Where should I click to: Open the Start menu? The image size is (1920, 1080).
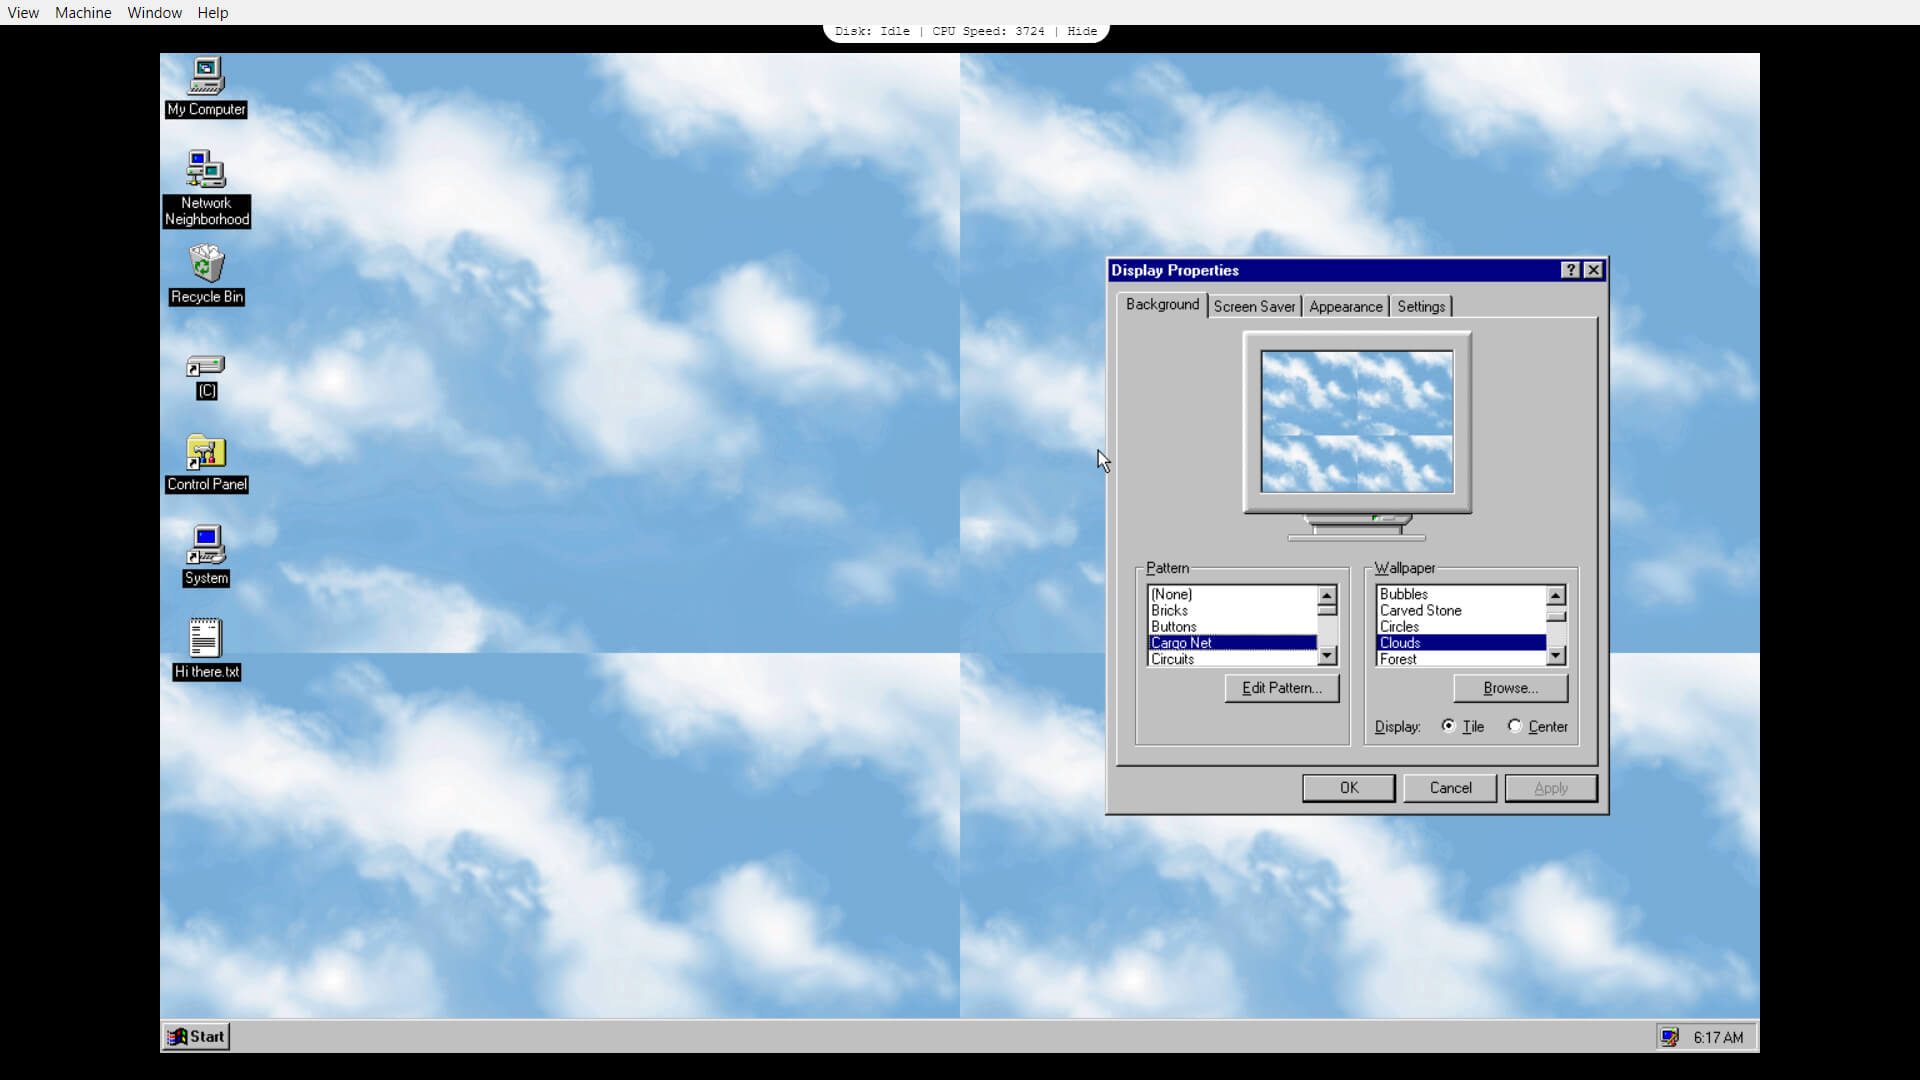(196, 1036)
